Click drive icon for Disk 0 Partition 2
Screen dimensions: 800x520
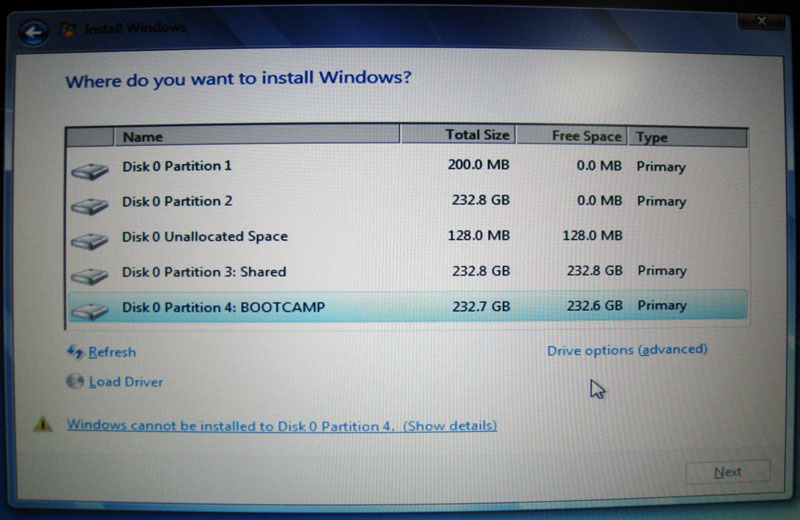point(90,206)
